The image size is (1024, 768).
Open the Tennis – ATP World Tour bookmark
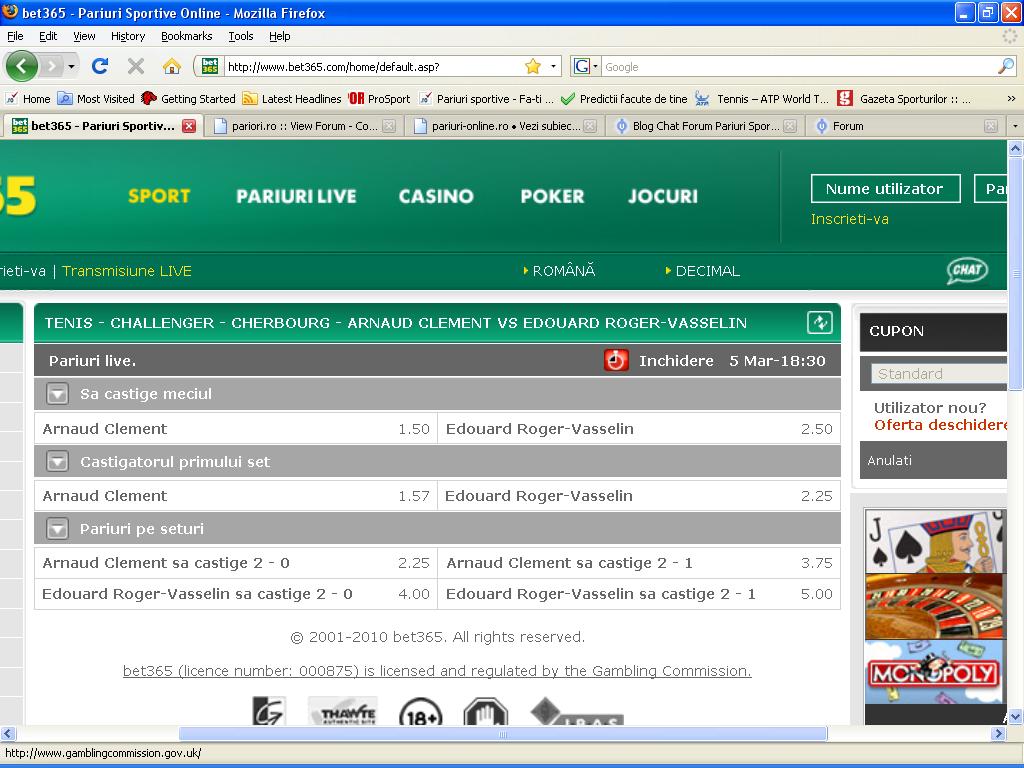pos(761,99)
